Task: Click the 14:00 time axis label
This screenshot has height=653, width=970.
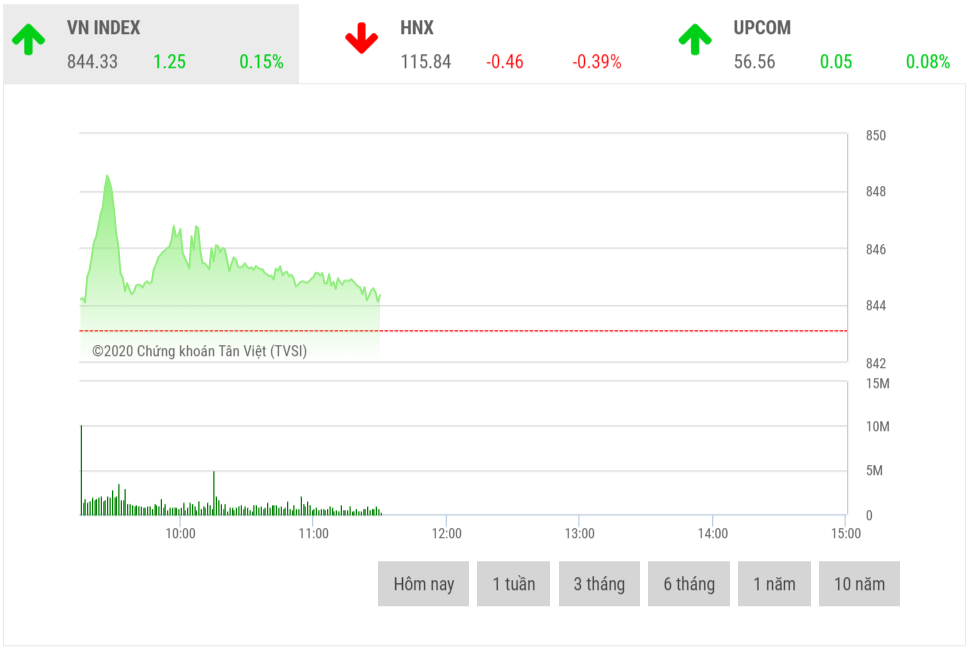Action: coord(712,534)
